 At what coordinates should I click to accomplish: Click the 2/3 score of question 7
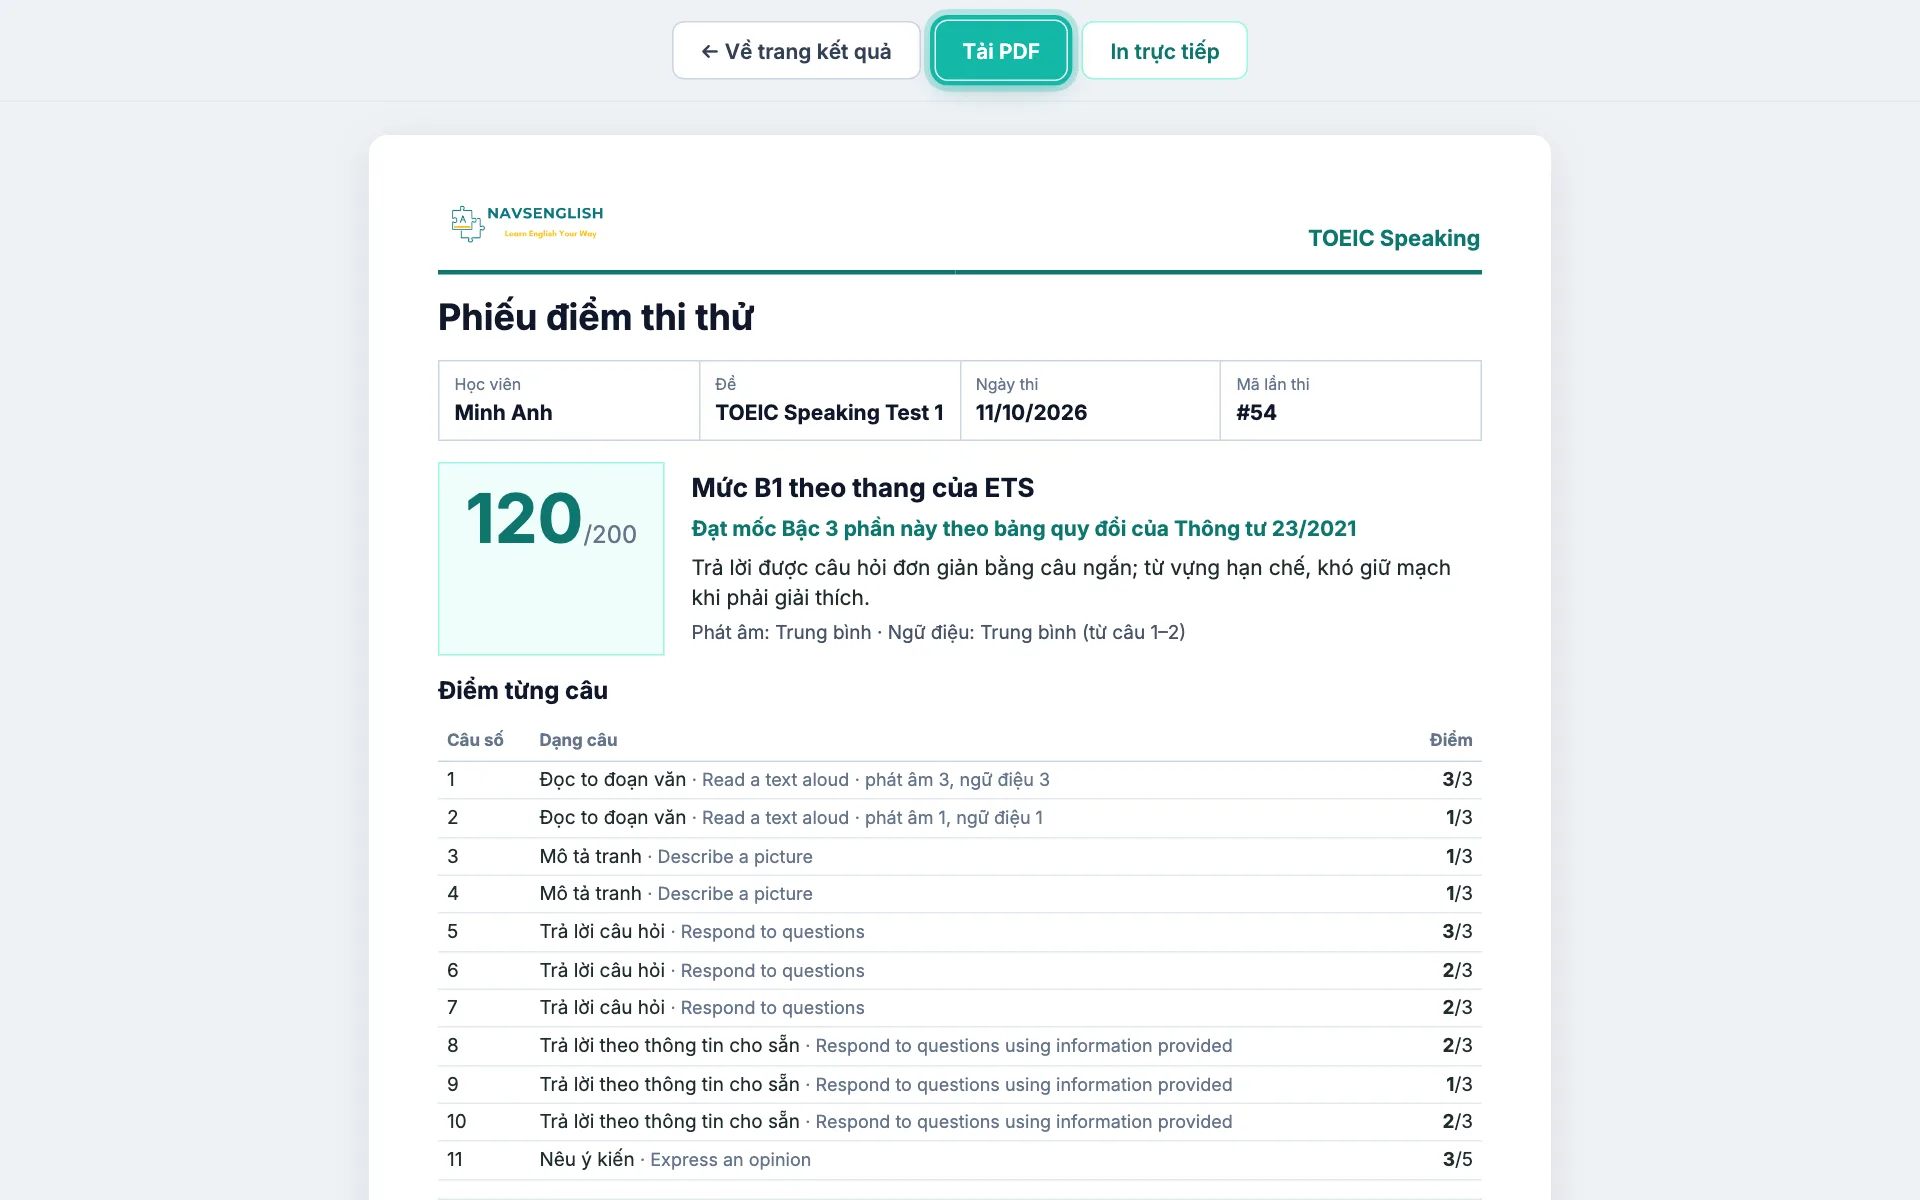point(1457,1008)
